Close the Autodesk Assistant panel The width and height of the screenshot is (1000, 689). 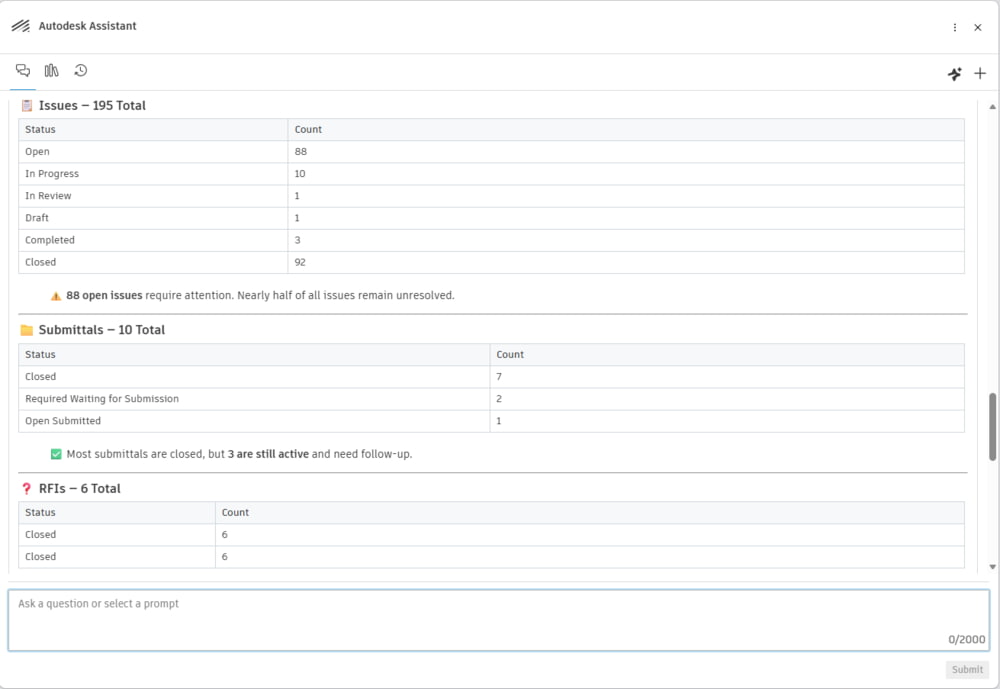[978, 27]
